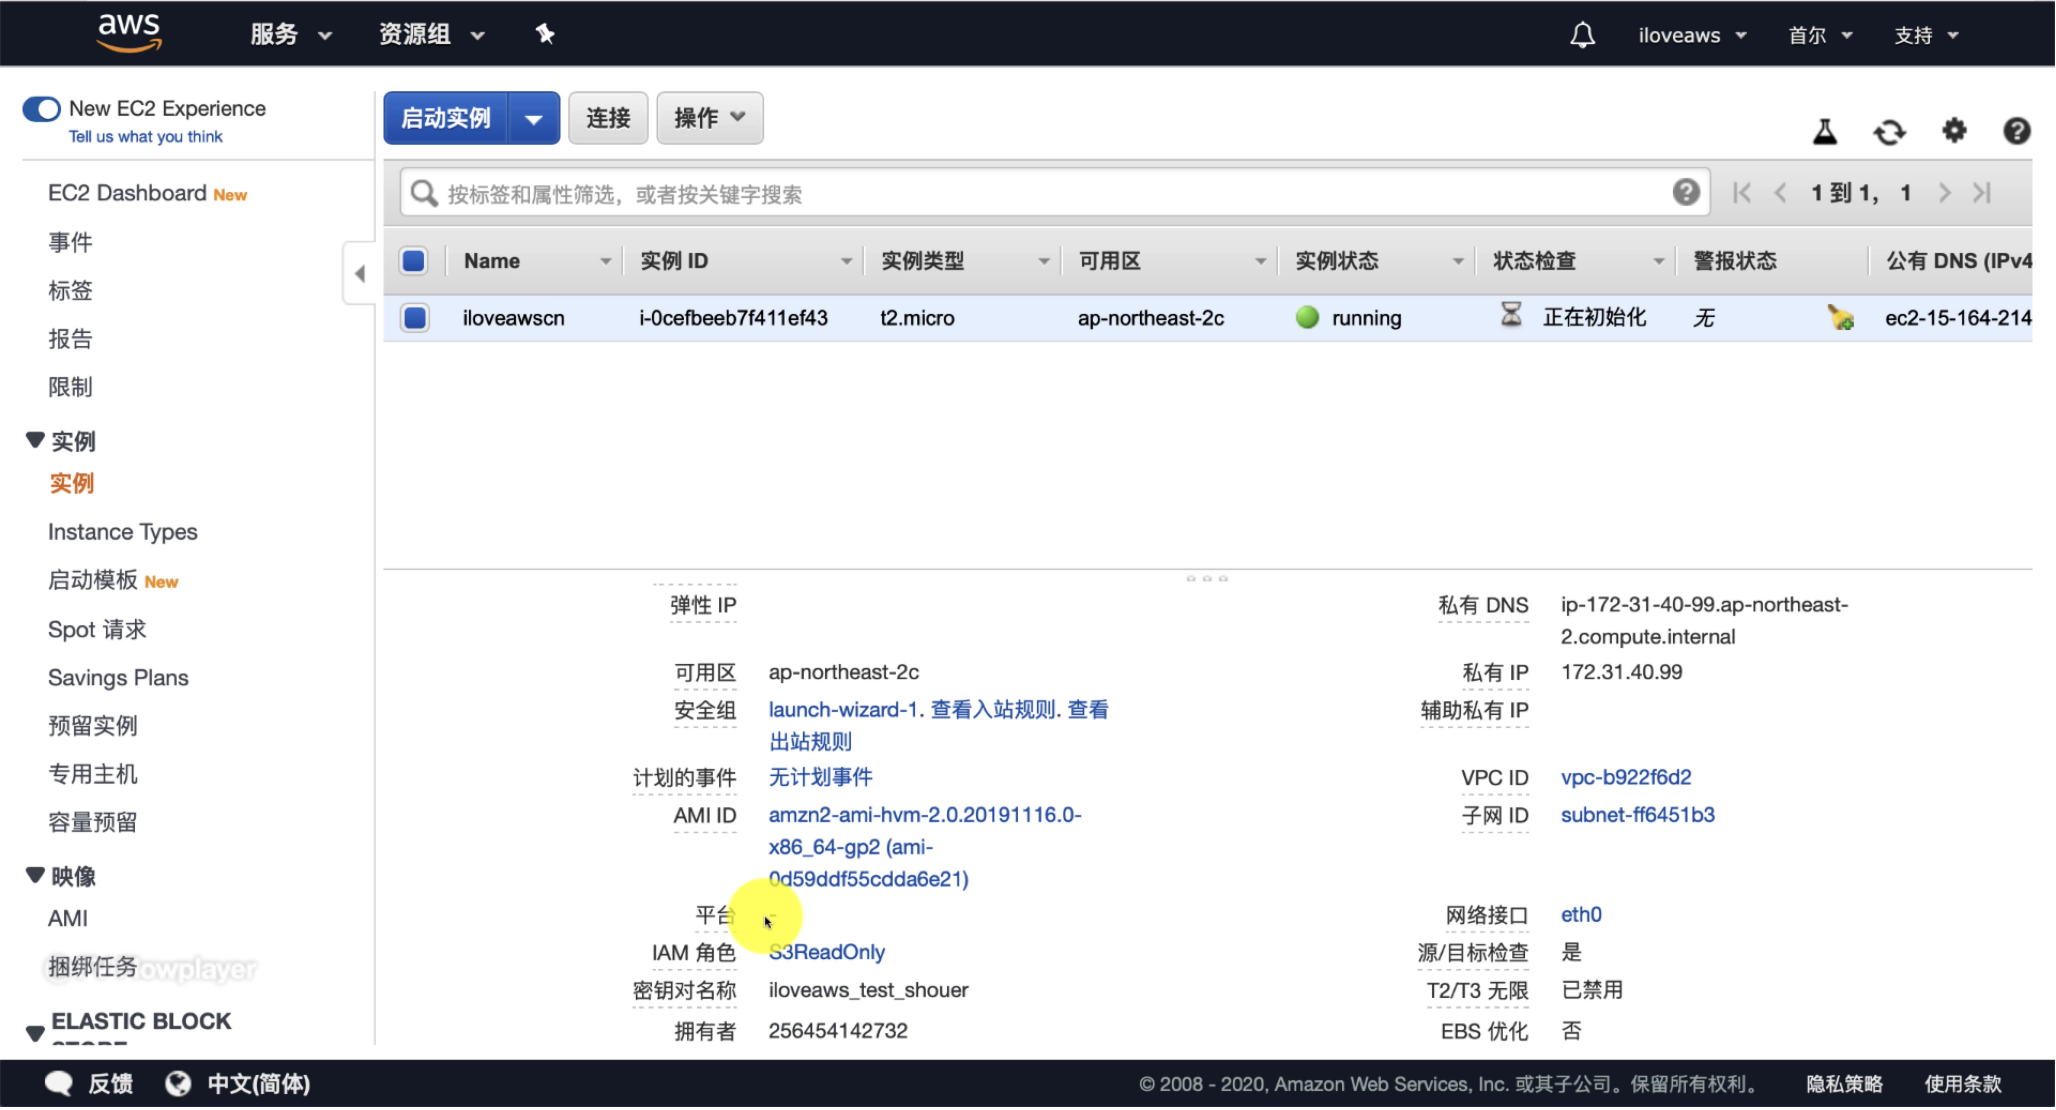Open the help question mark icon
The width and height of the screenshot is (2056, 1110).
coord(2016,131)
